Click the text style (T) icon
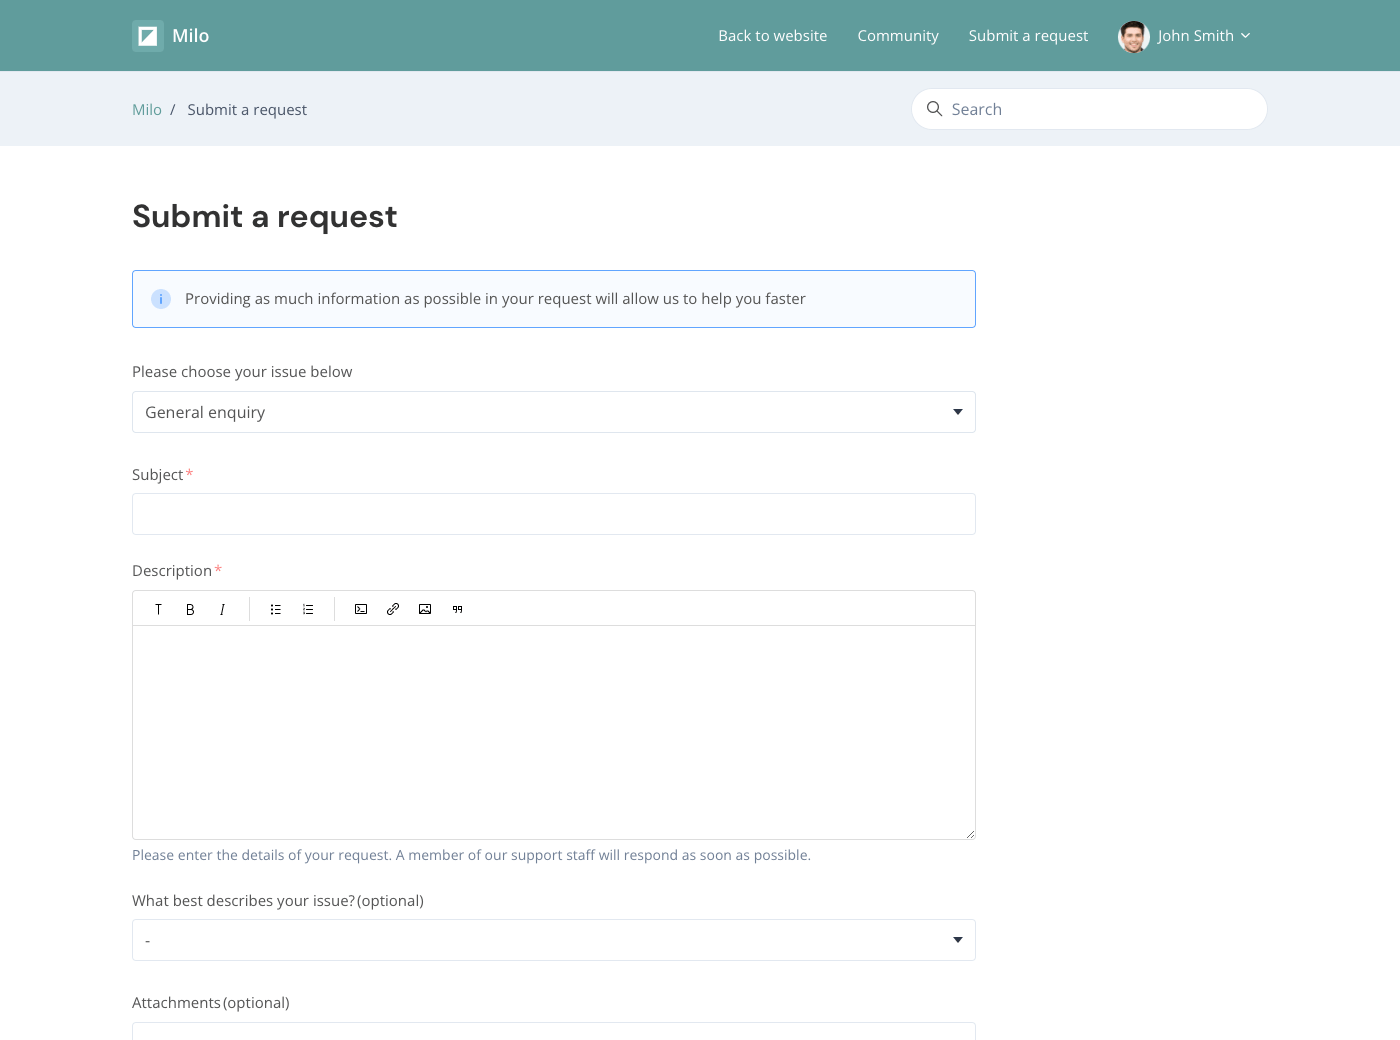 (158, 609)
